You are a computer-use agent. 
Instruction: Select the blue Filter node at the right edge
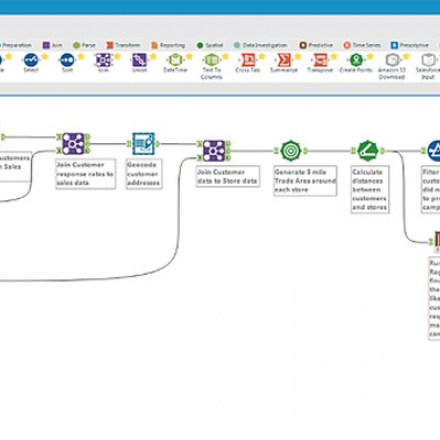coord(434,151)
